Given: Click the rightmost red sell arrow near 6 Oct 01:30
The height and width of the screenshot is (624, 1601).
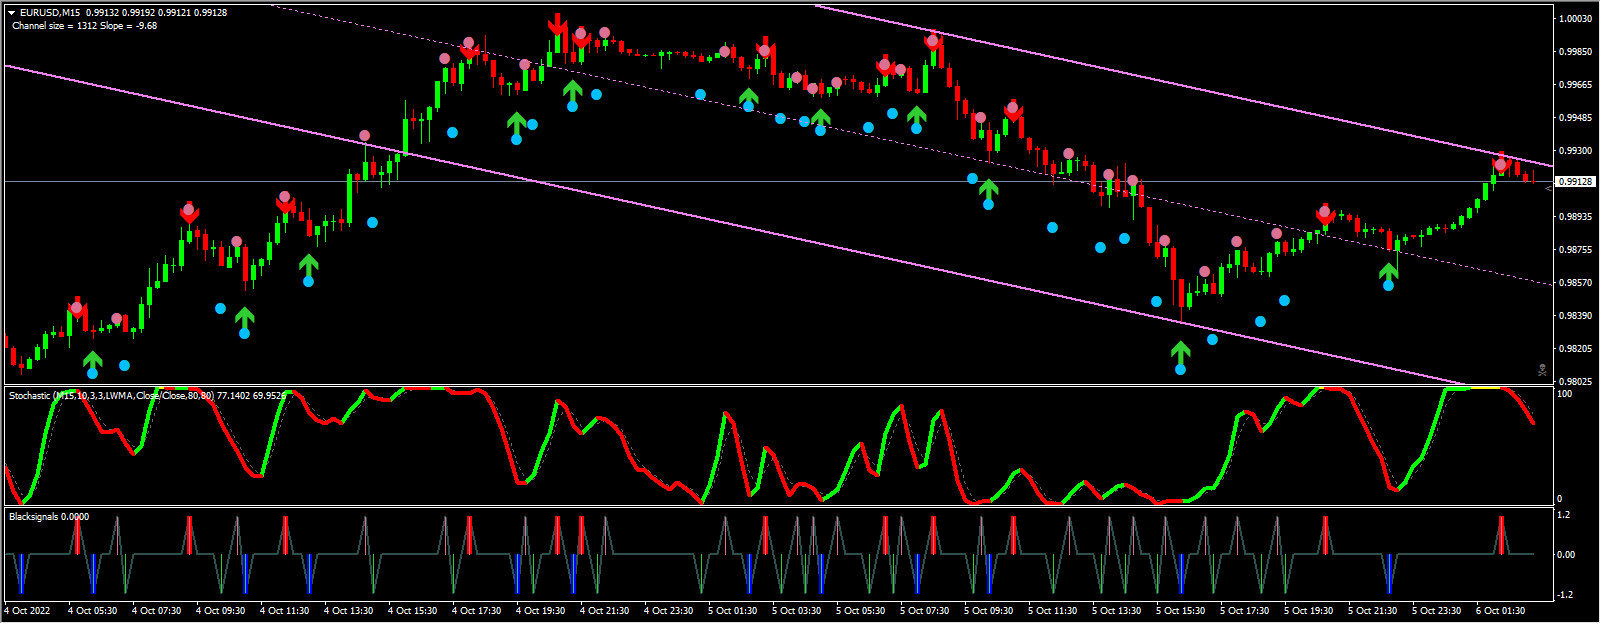Looking at the screenshot, I should pyautogui.click(x=1501, y=161).
